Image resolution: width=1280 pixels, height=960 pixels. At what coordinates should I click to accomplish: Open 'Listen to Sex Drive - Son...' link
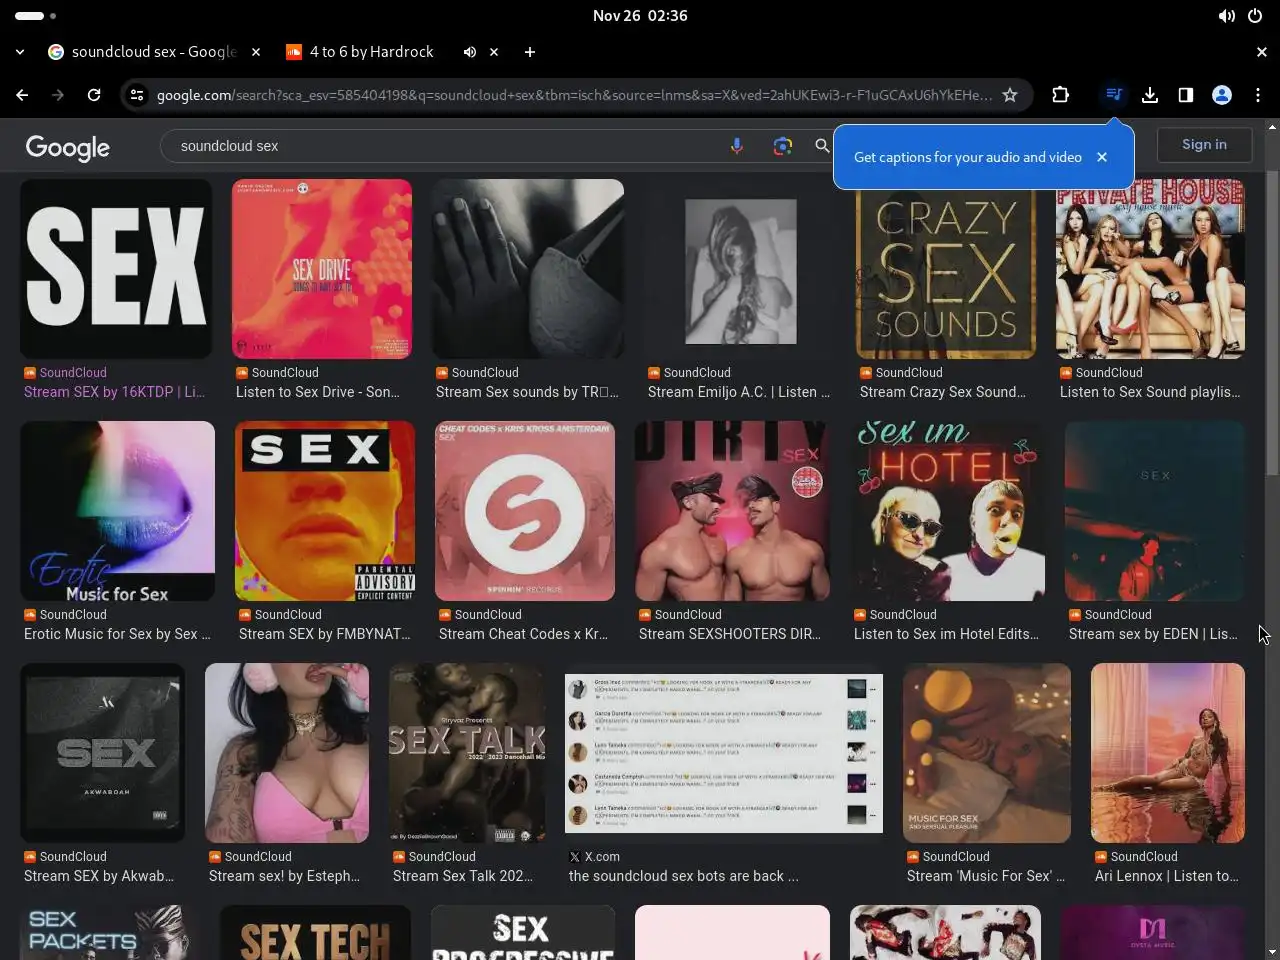318,392
